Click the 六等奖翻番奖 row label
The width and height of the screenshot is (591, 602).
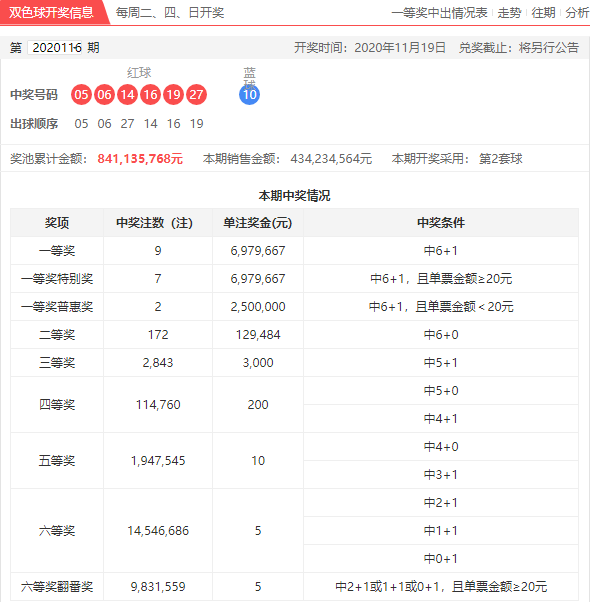click(57, 587)
